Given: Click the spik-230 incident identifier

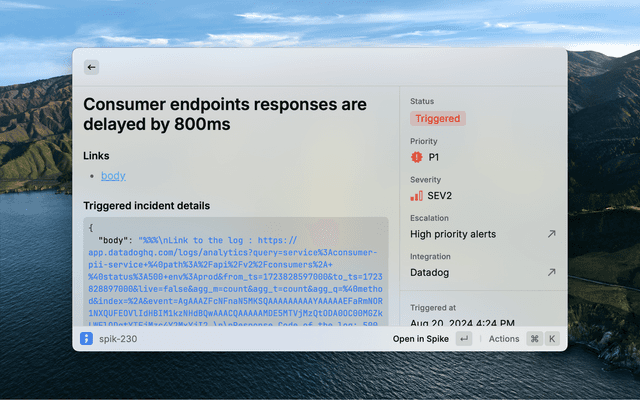Looking at the screenshot, I should [118, 339].
